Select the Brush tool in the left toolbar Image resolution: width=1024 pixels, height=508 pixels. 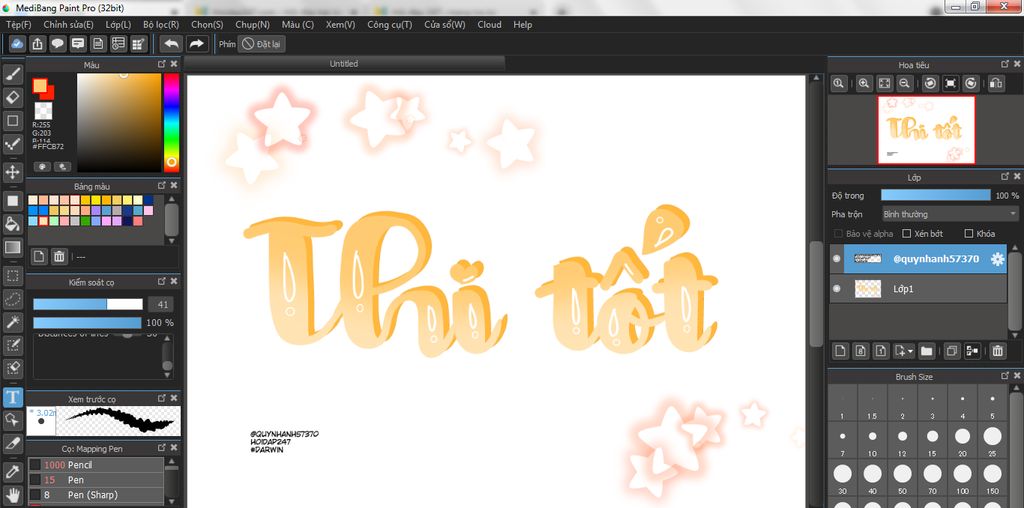pyautogui.click(x=12, y=74)
